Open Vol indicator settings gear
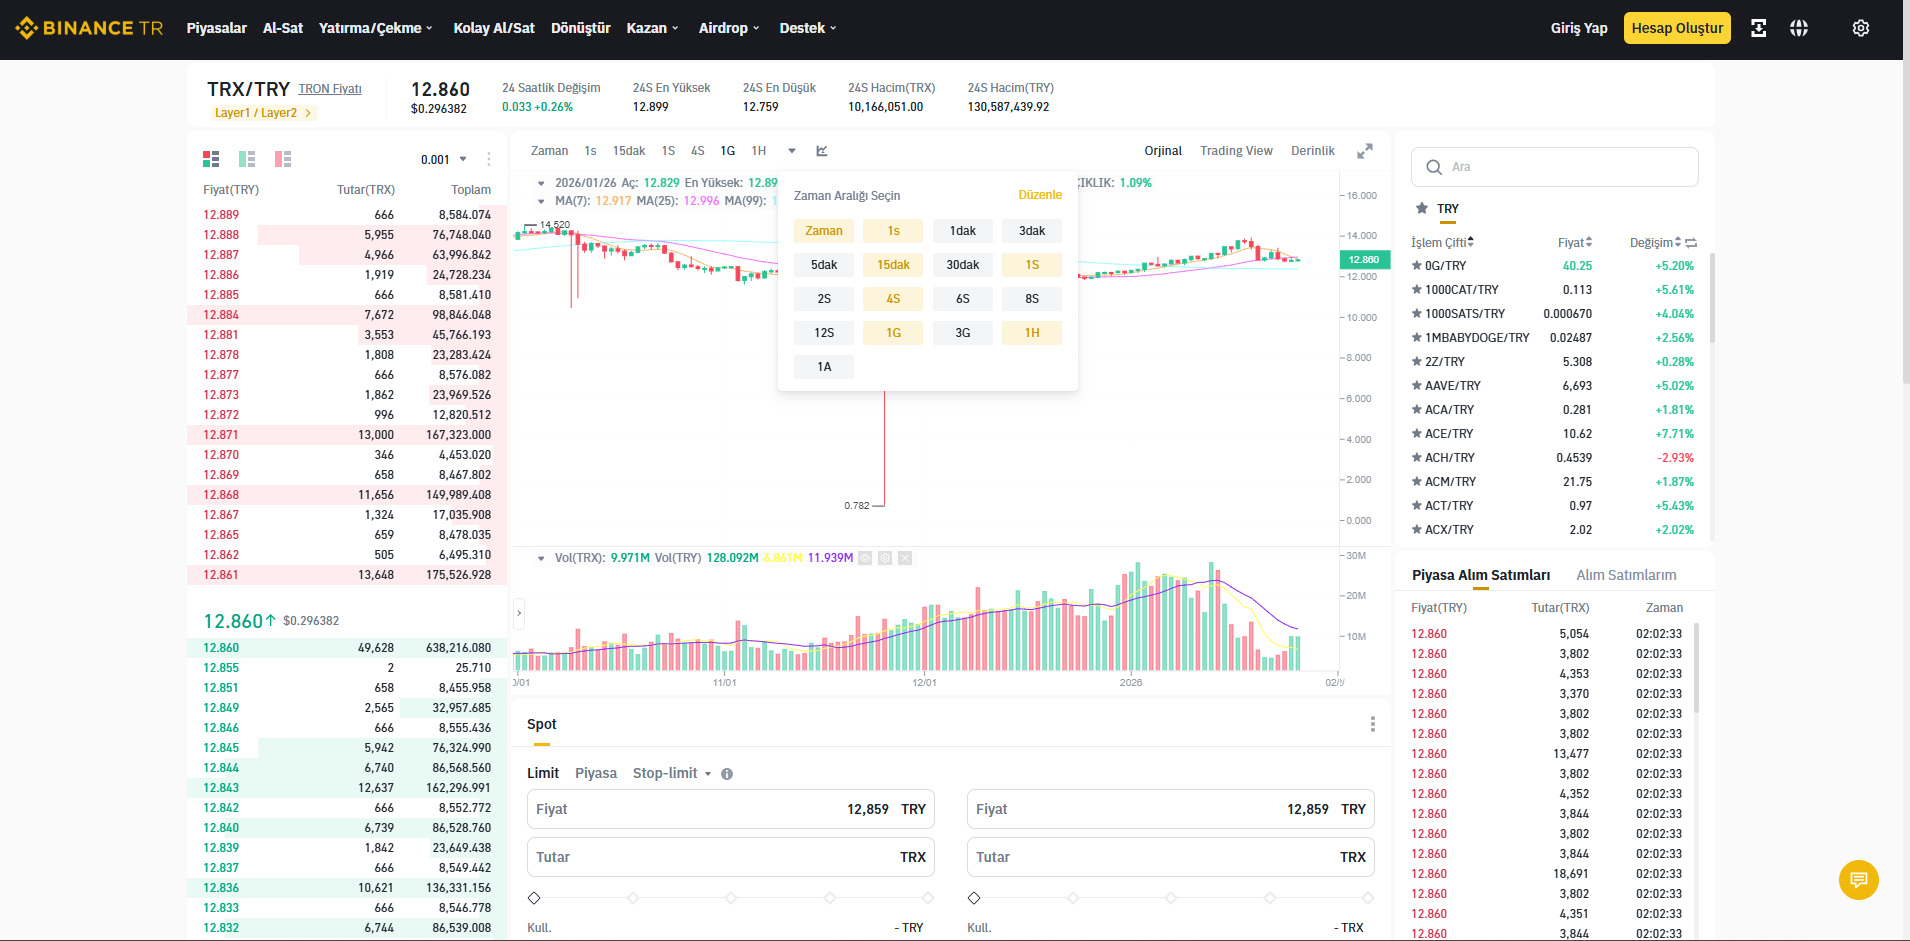Screen dimensions: 1910x941 pos(885,558)
